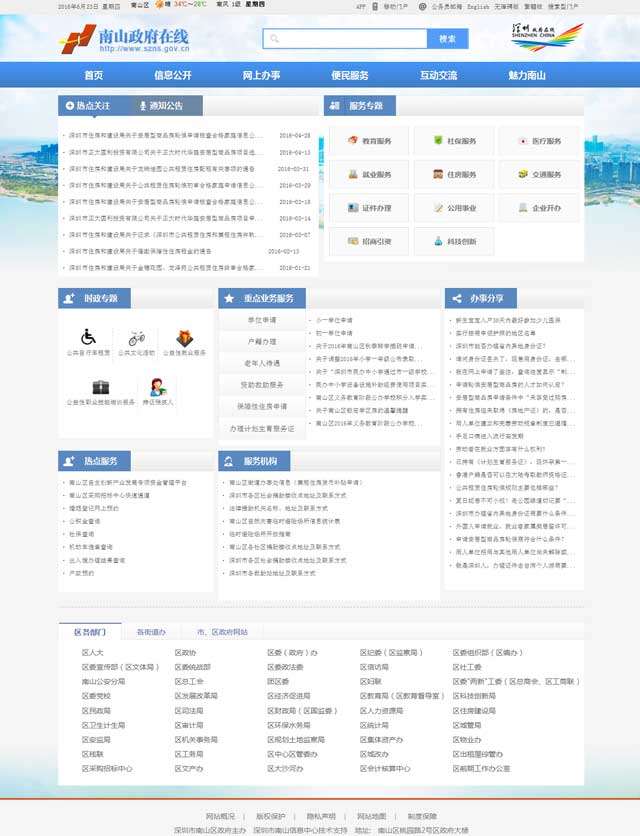This screenshot has width=640, height=836.
Task: Open the 公积金查询 hot service link
Action: click(84, 521)
